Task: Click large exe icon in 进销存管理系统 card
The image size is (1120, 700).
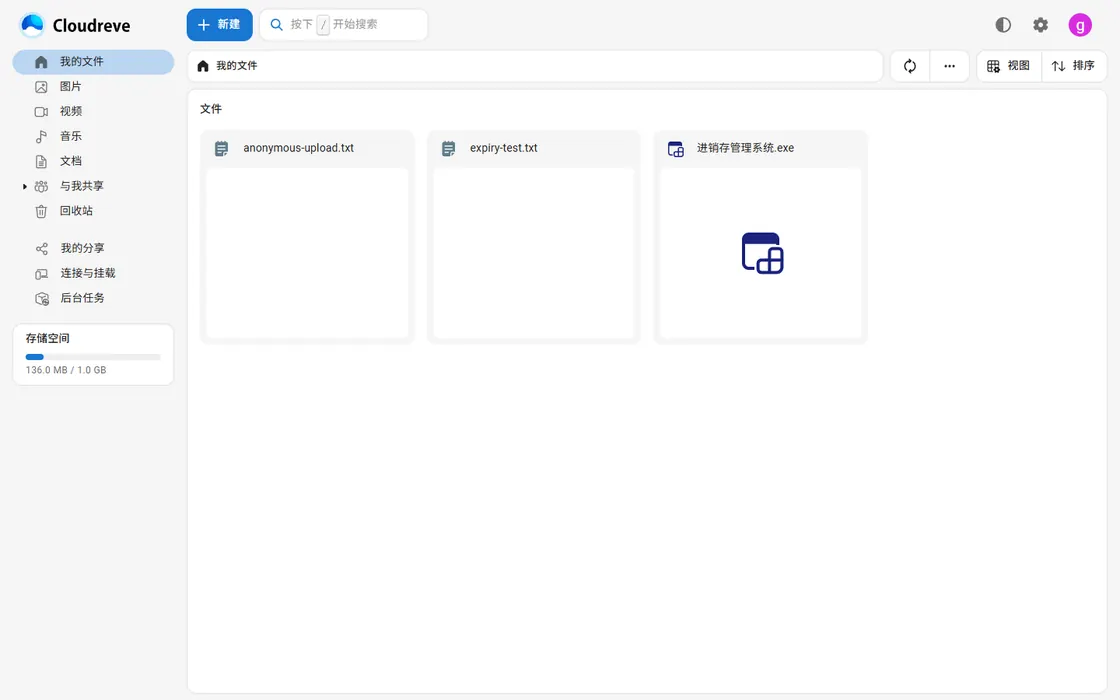Action: click(x=762, y=253)
